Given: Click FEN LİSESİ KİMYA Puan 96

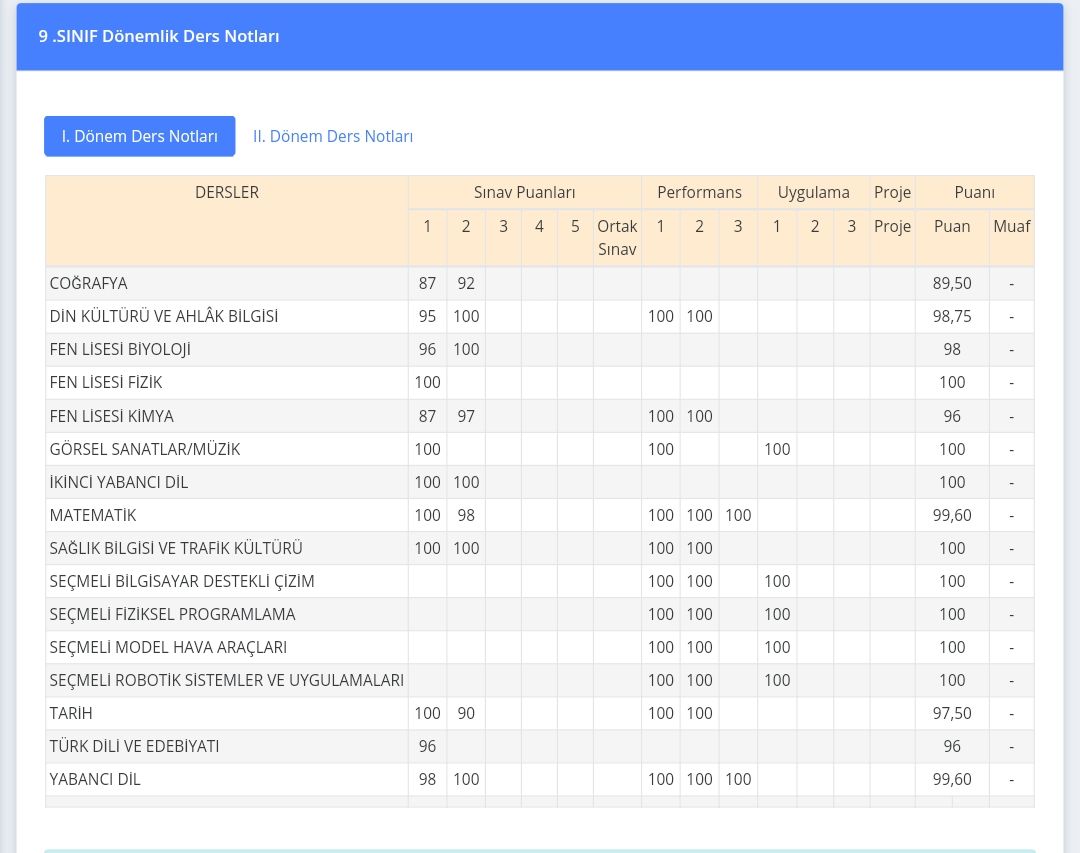Looking at the screenshot, I should (x=952, y=416).
